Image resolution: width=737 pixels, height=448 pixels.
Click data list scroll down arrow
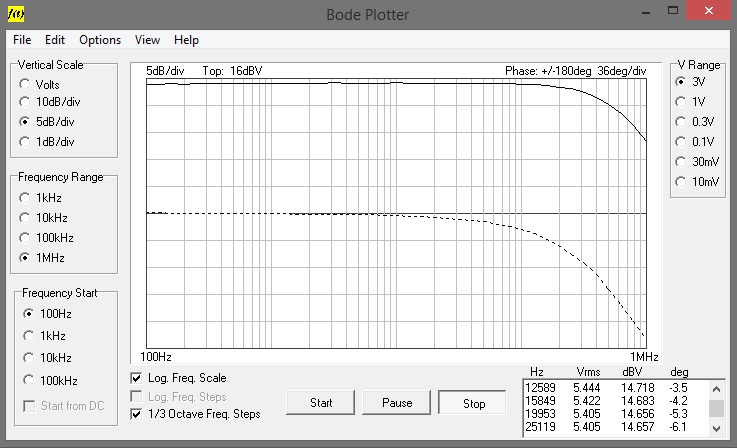716,428
